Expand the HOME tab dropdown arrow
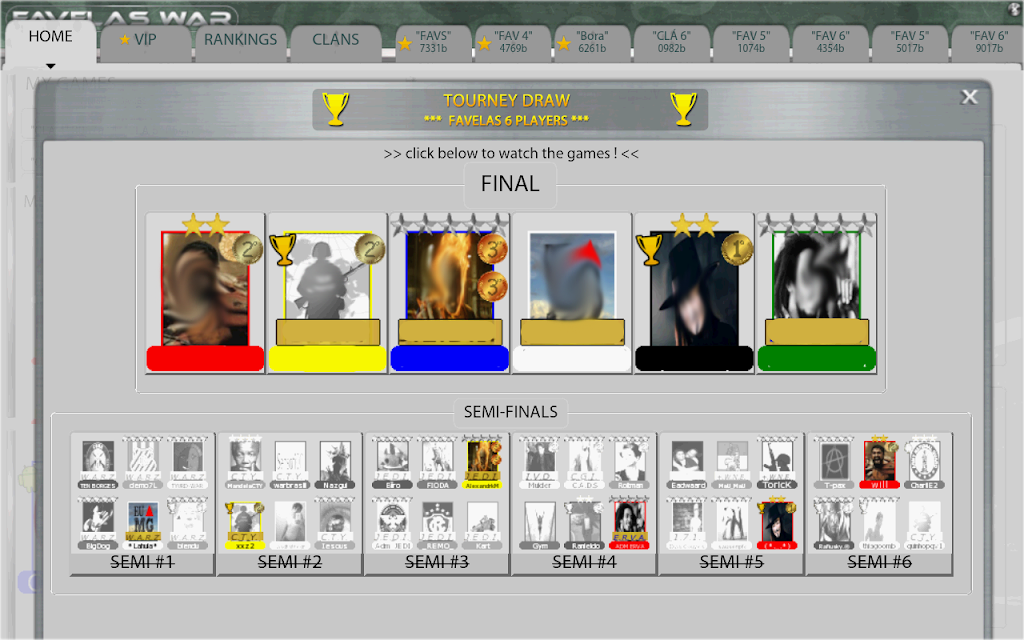The height and width of the screenshot is (640, 1024). 50,65
